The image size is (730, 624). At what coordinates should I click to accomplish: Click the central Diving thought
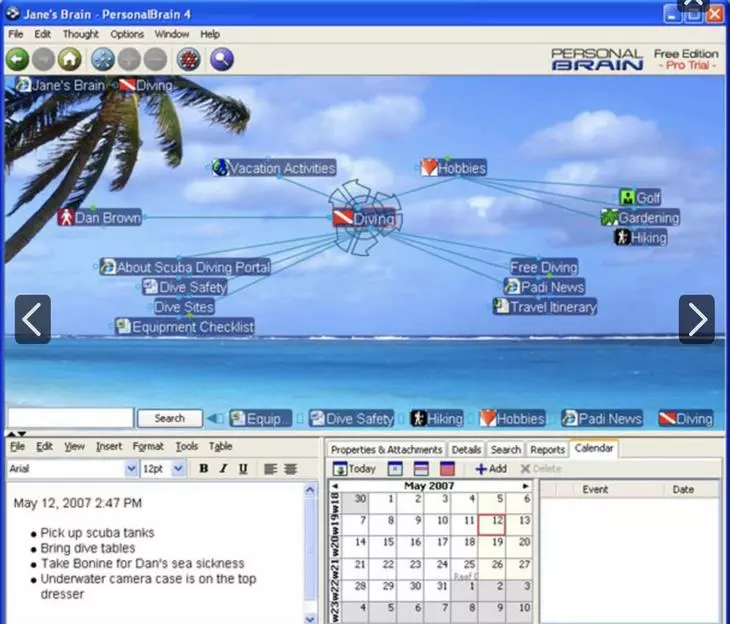point(365,218)
